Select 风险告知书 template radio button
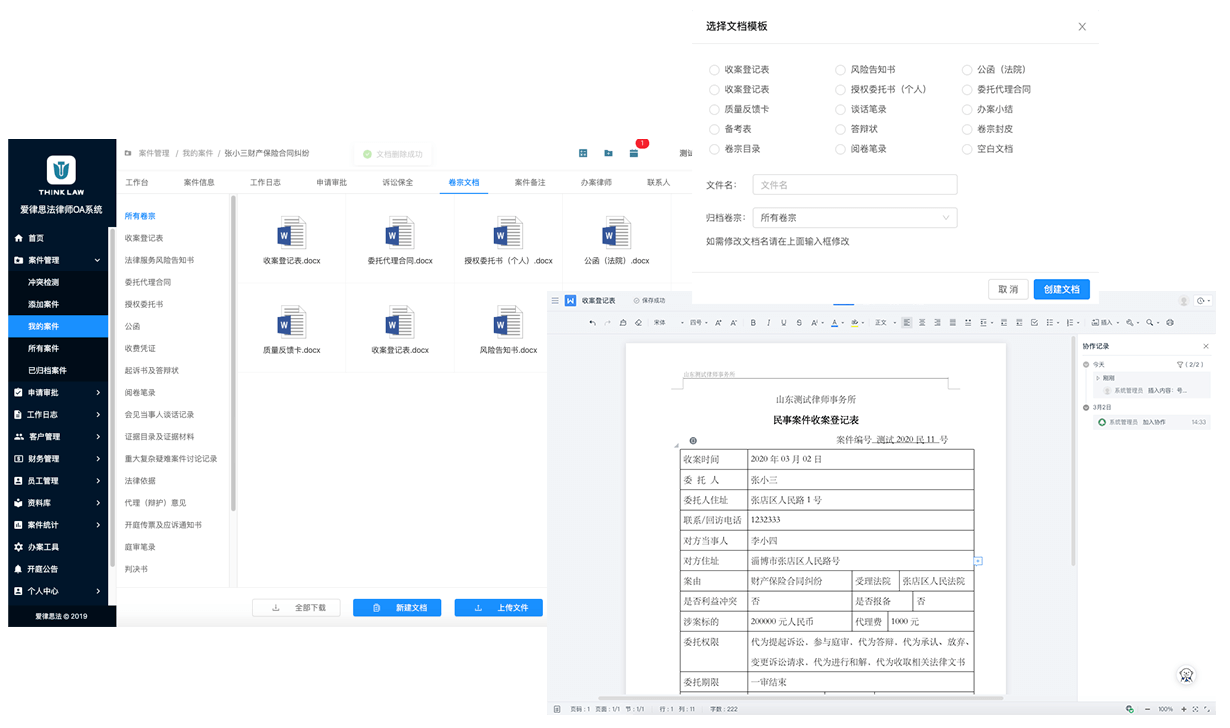Image resolution: width=1230 pixels, height=728 pixels. tap(841, 70)
